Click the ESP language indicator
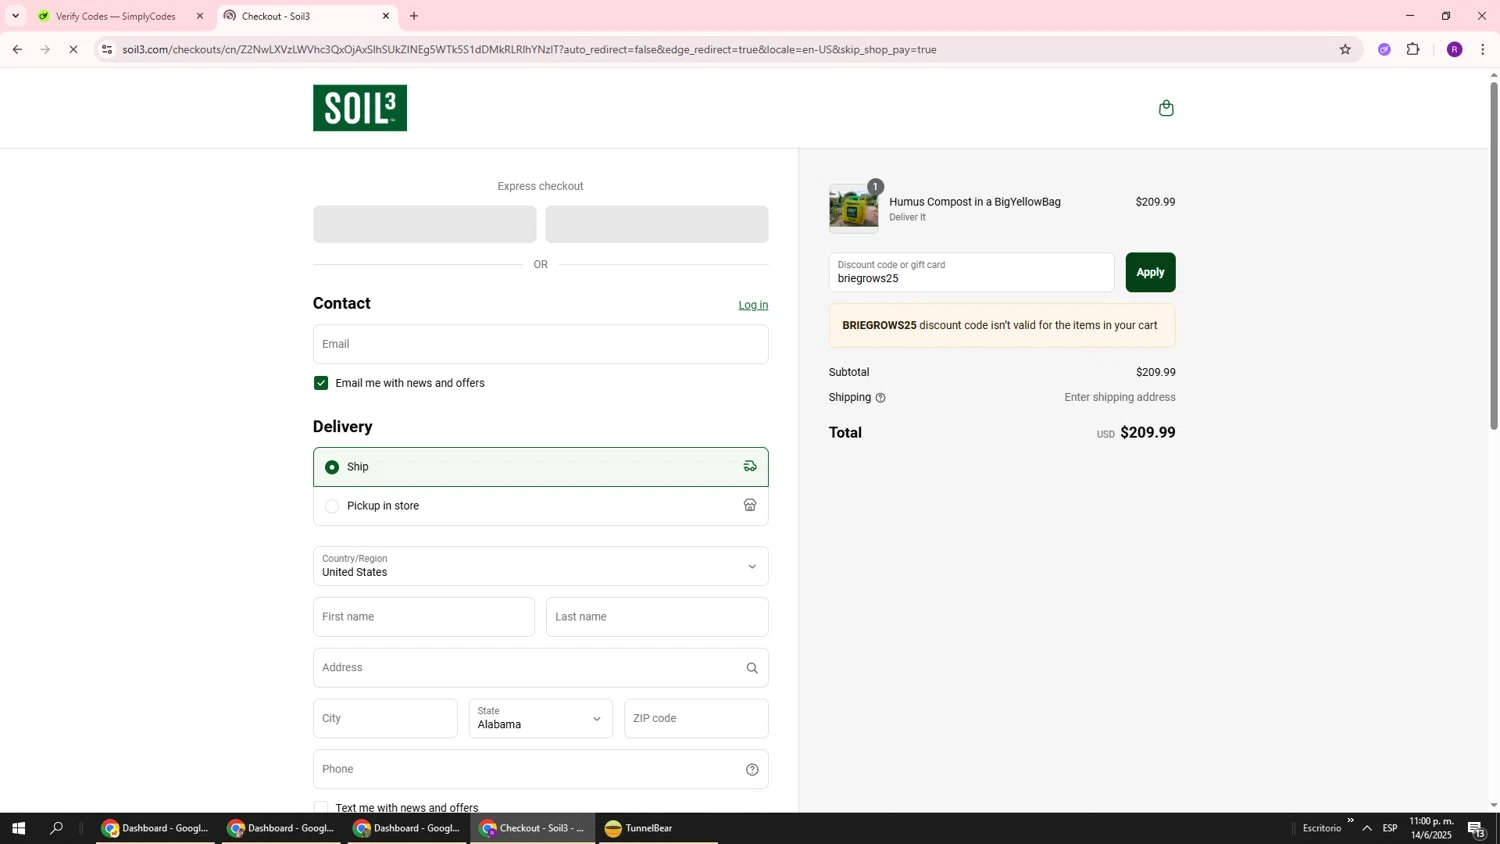The width and height of the screenshot is (1500, 844). tap(1390, 828)
